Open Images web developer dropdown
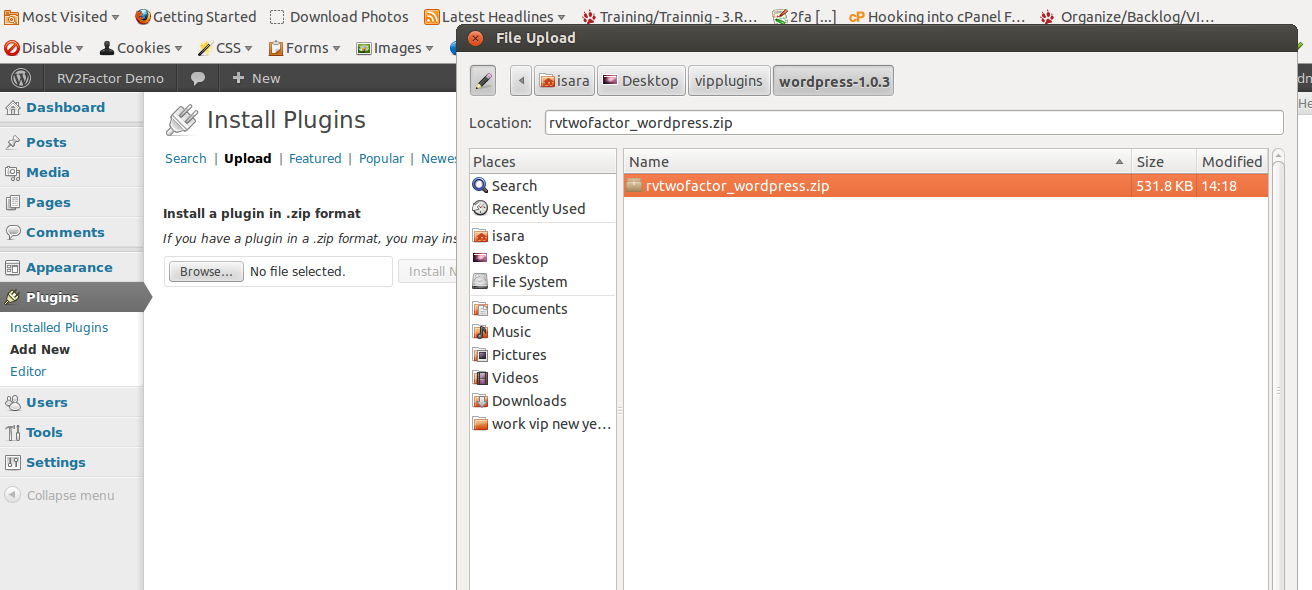 coord(395,47)
